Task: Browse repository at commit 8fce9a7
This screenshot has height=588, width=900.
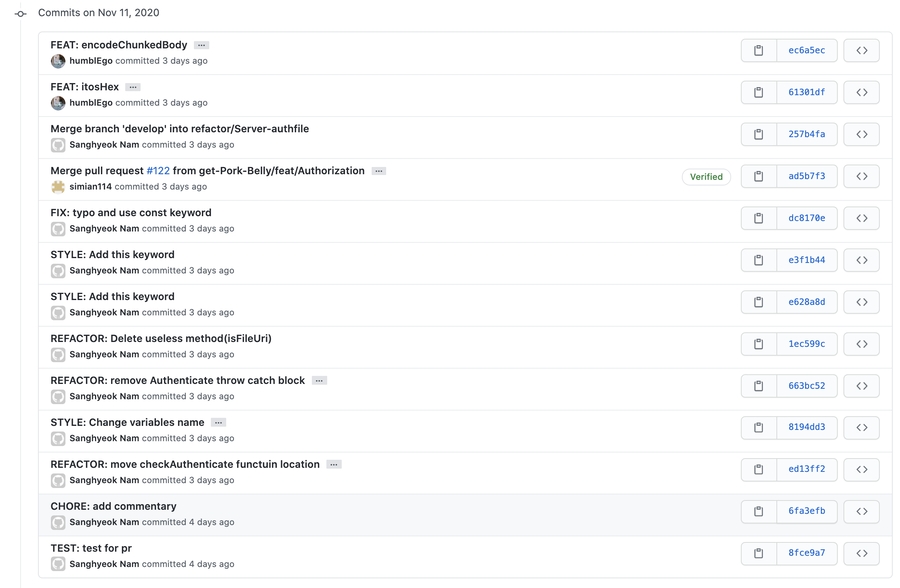Action: (861, 553)
